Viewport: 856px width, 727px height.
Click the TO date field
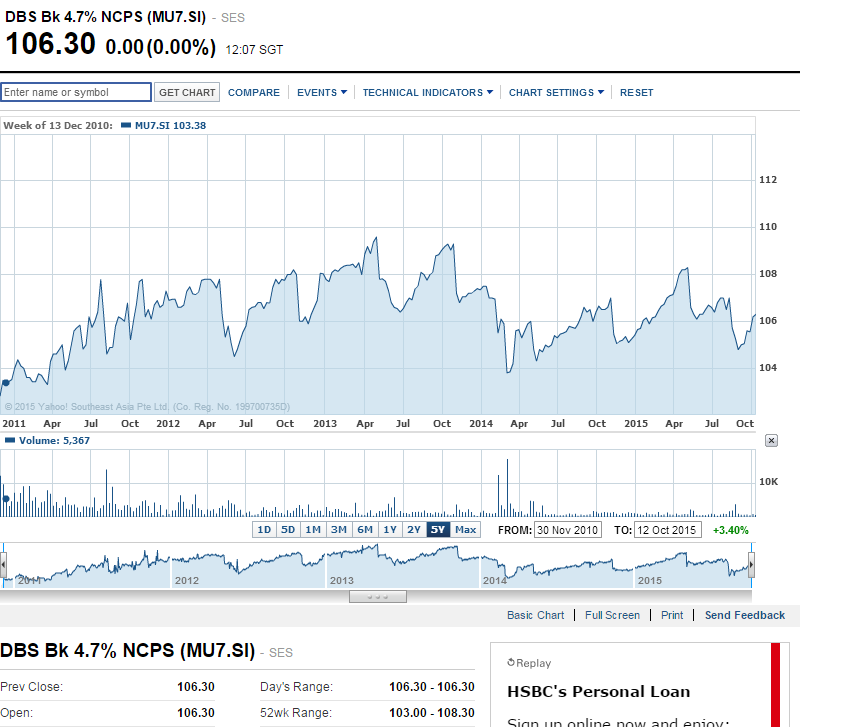(669, 530)
